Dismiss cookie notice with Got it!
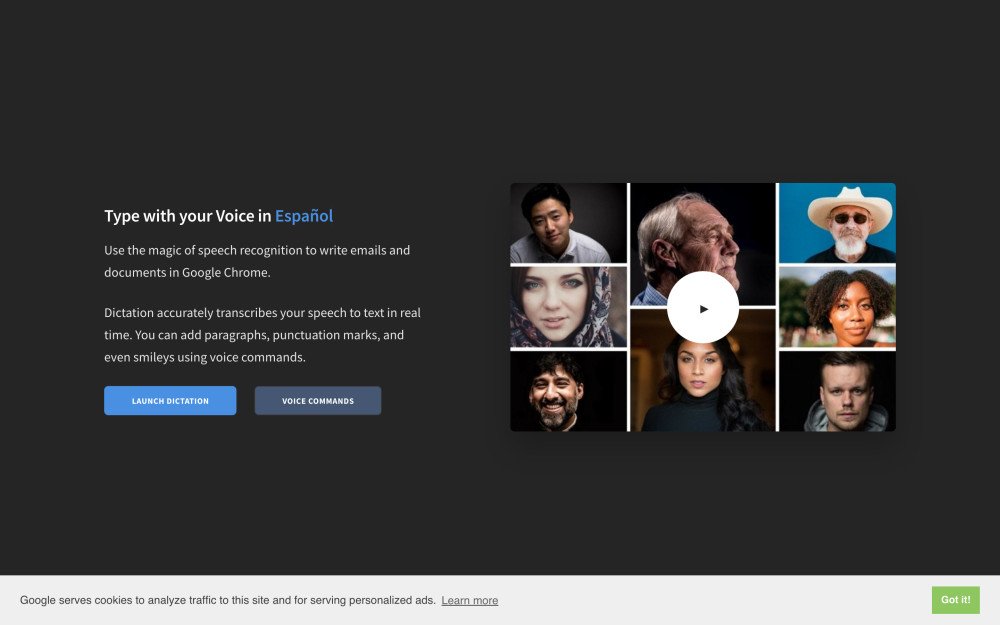 click(x=955, y=600)
